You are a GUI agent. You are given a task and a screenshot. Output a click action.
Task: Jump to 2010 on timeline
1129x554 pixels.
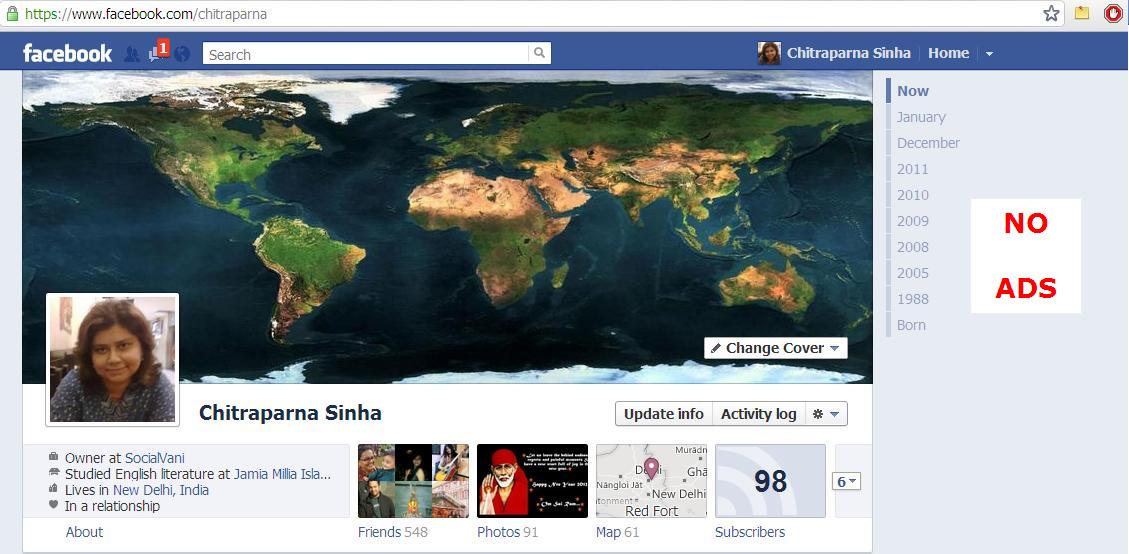coord(912,195)
